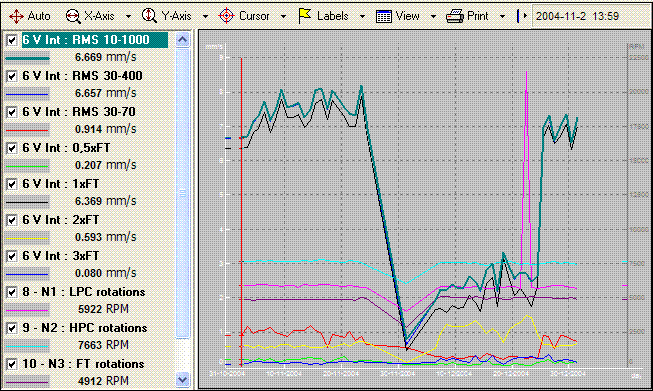The height and width of the screenshot is (391, 653).
Task: Toggle the 6 V Int : 3xFT checkbox
Action: pos(12,256)
